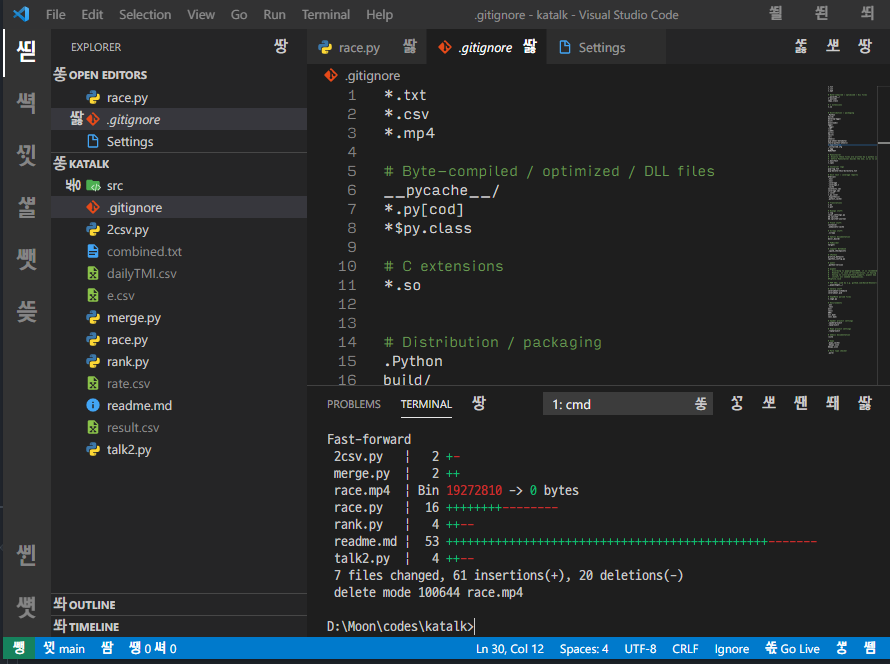Open the Edit menu

(x=92, y=14)
